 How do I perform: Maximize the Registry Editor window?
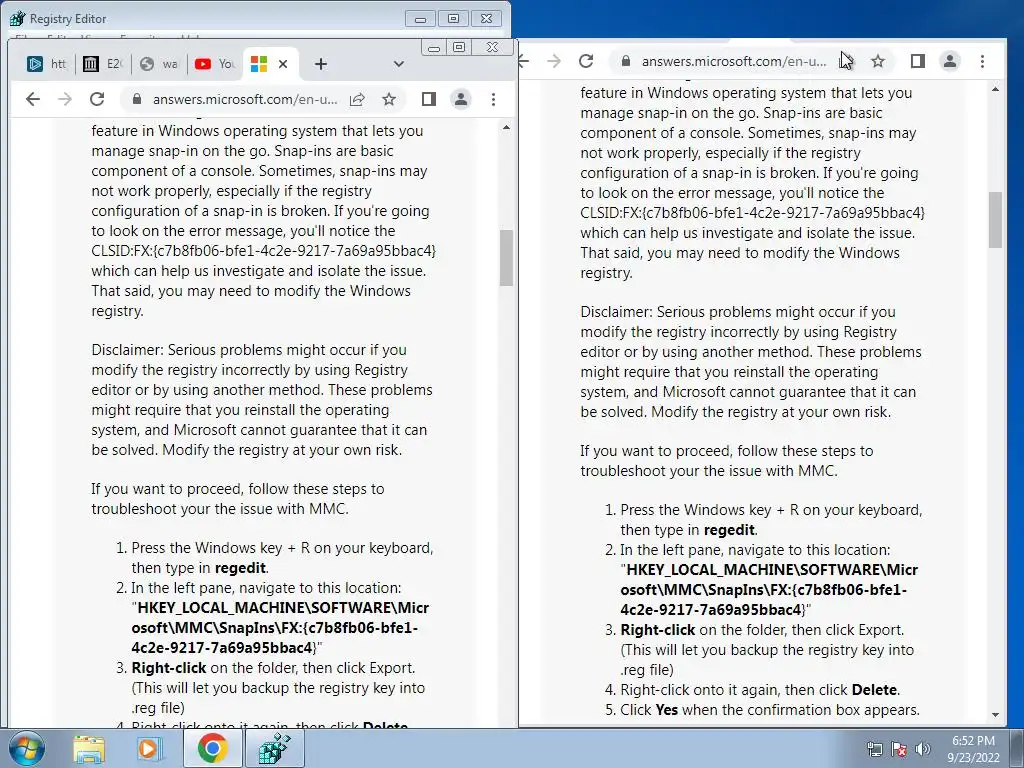click(453, 18)
